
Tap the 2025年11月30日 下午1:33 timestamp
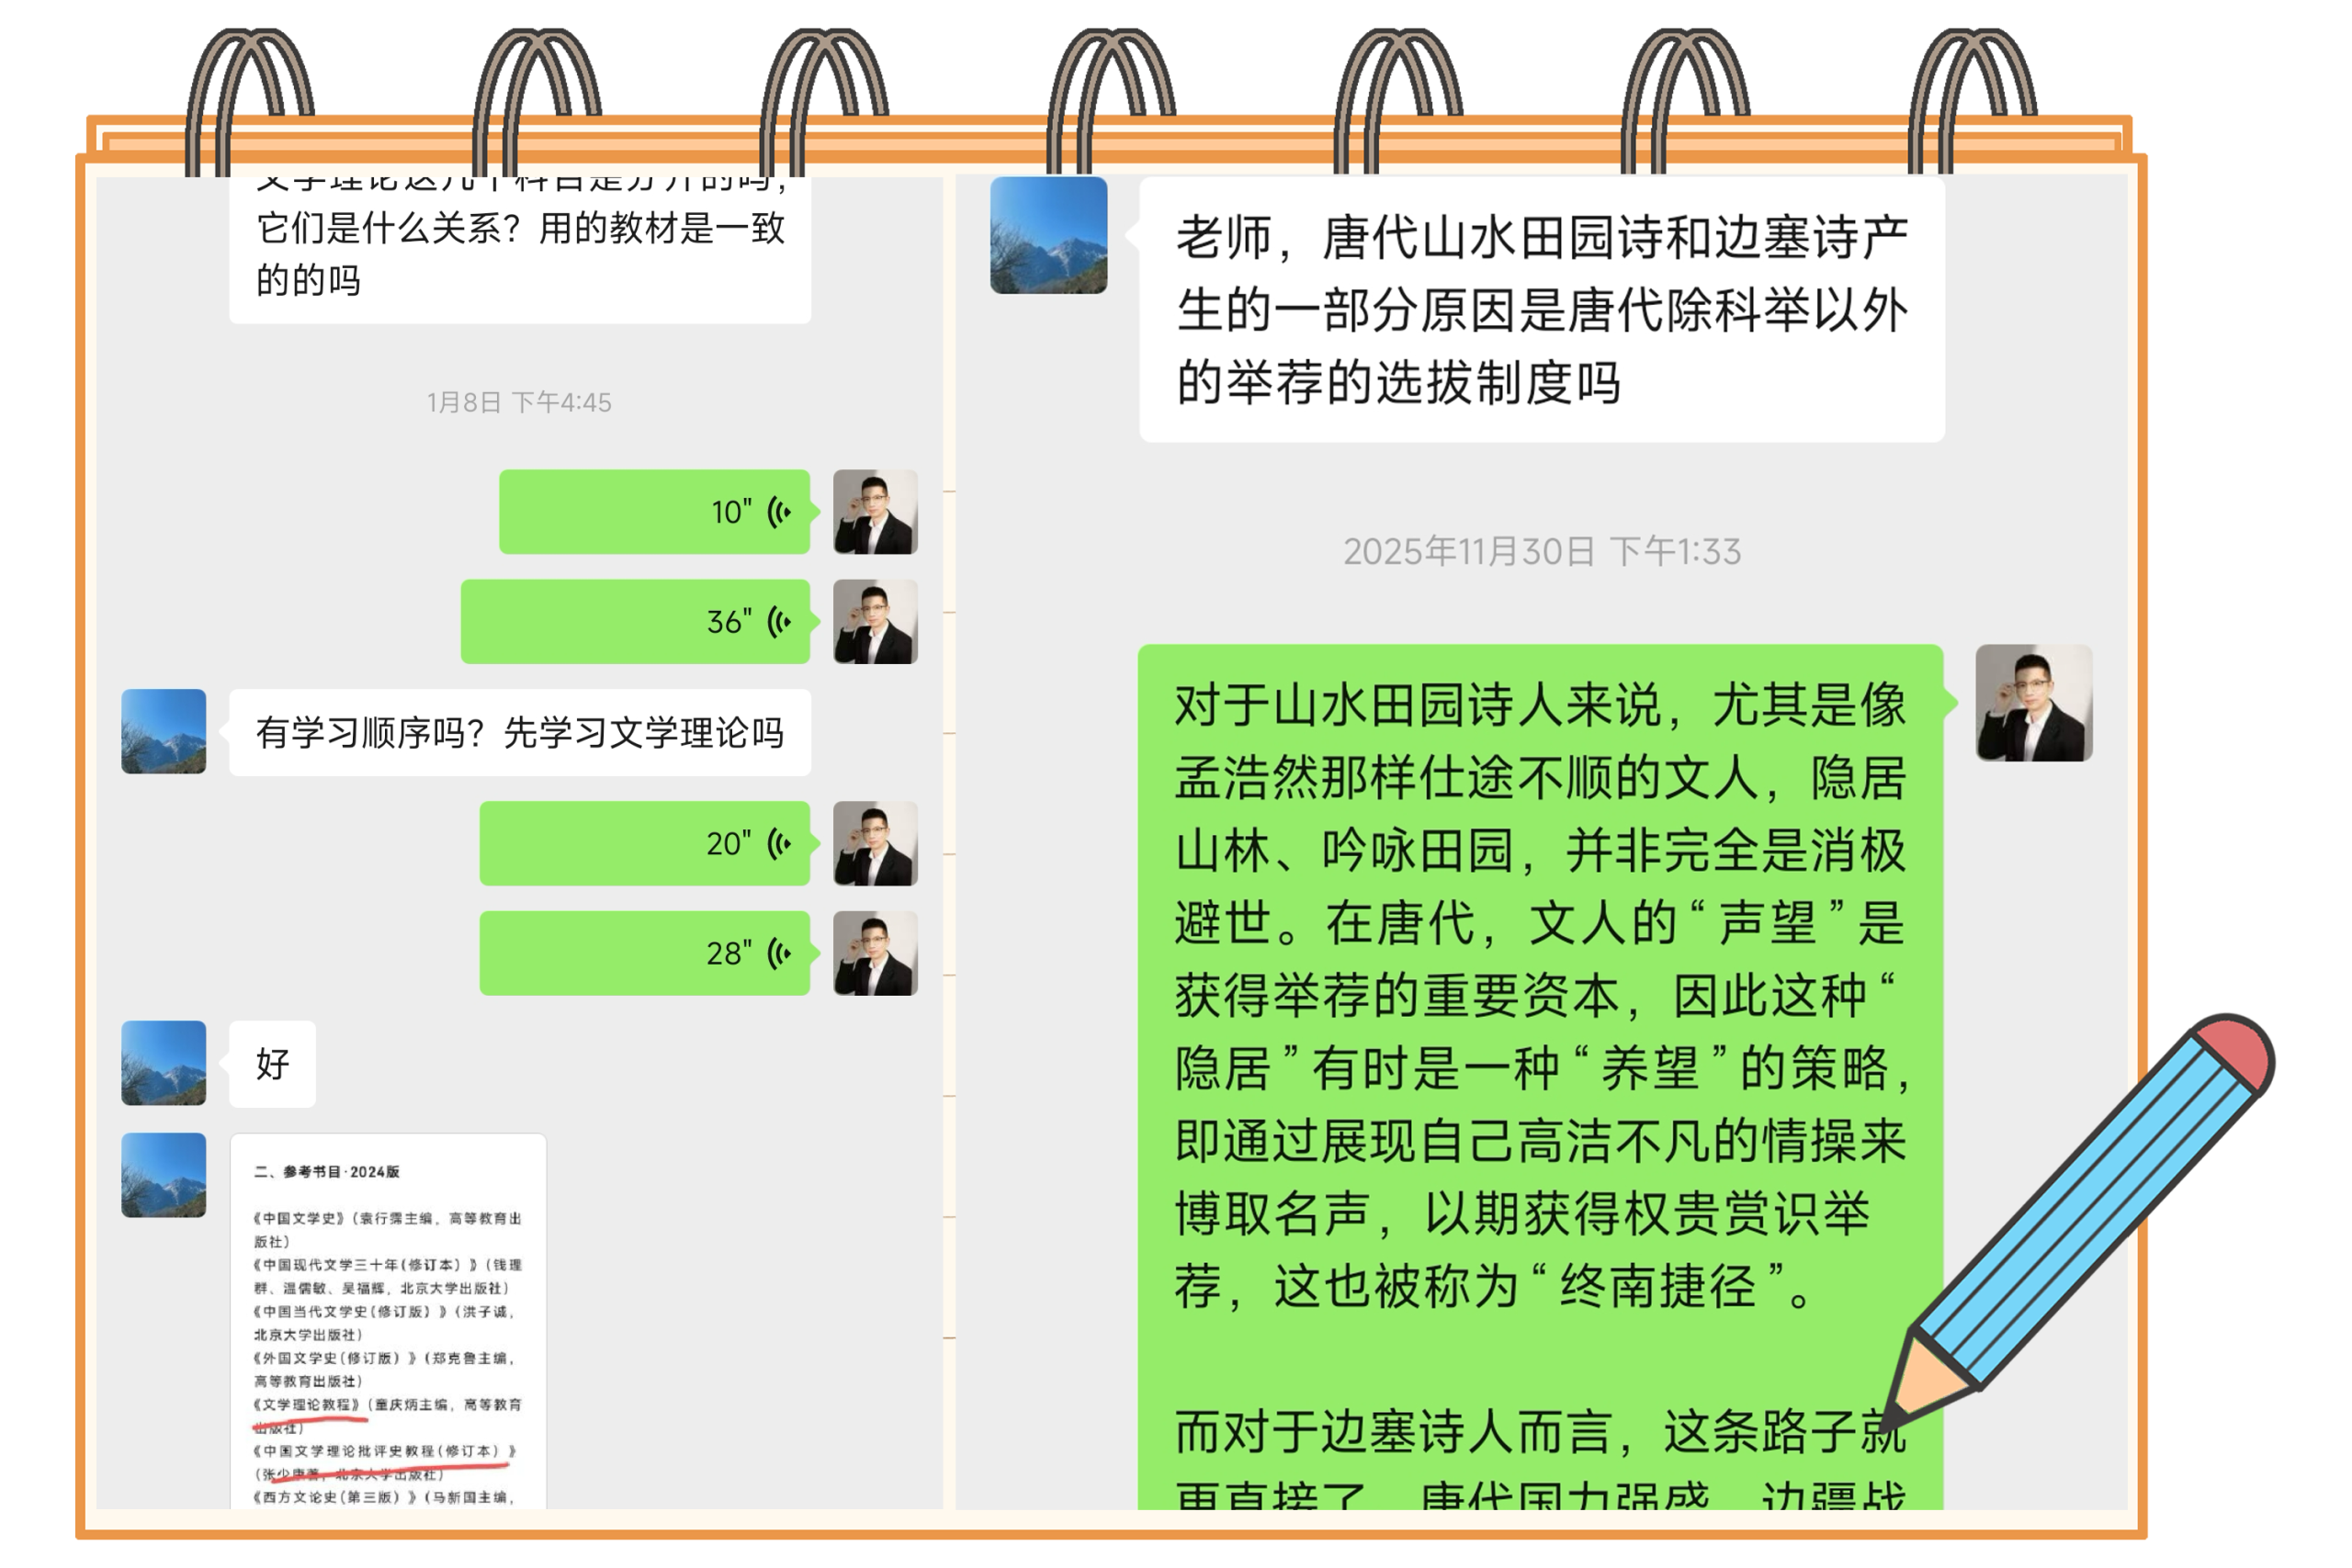(x=1542, y=551)
